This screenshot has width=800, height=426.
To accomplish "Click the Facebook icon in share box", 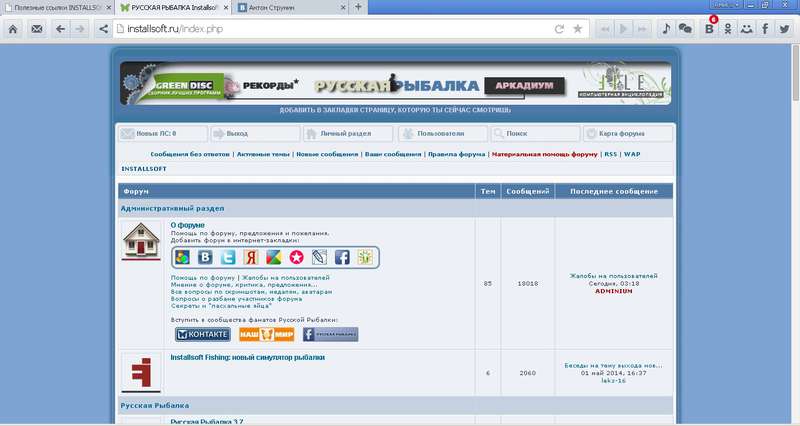I will pos(342,257).
